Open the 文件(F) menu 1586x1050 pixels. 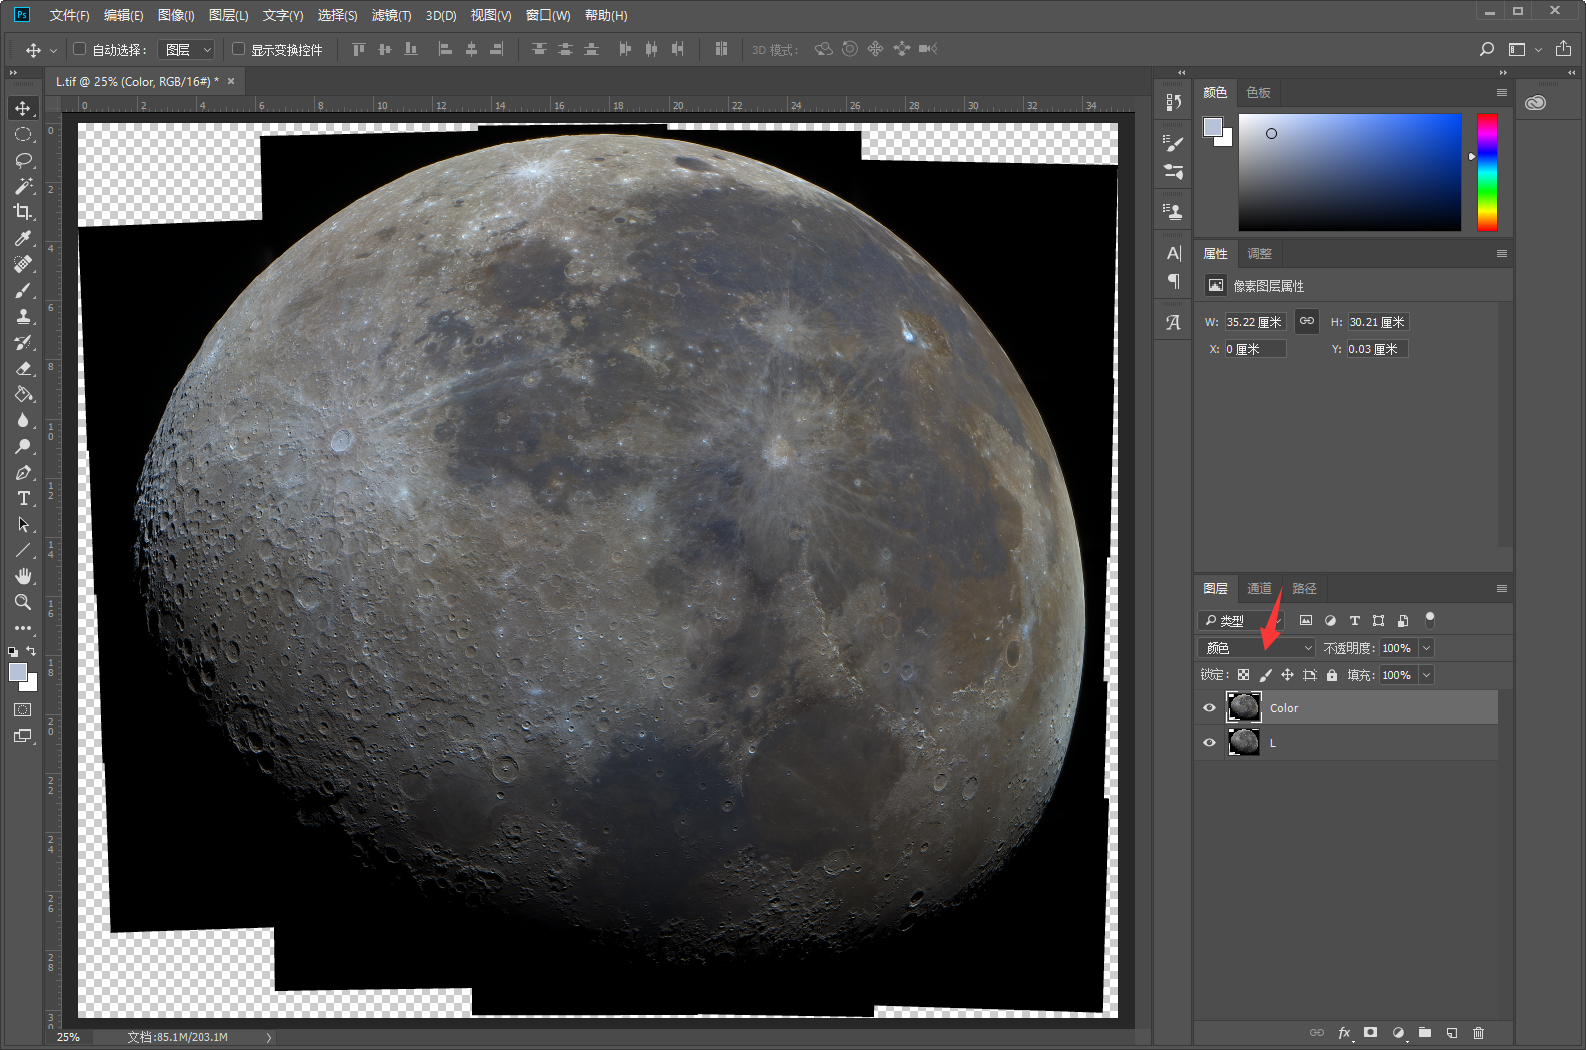click(69, 15)
